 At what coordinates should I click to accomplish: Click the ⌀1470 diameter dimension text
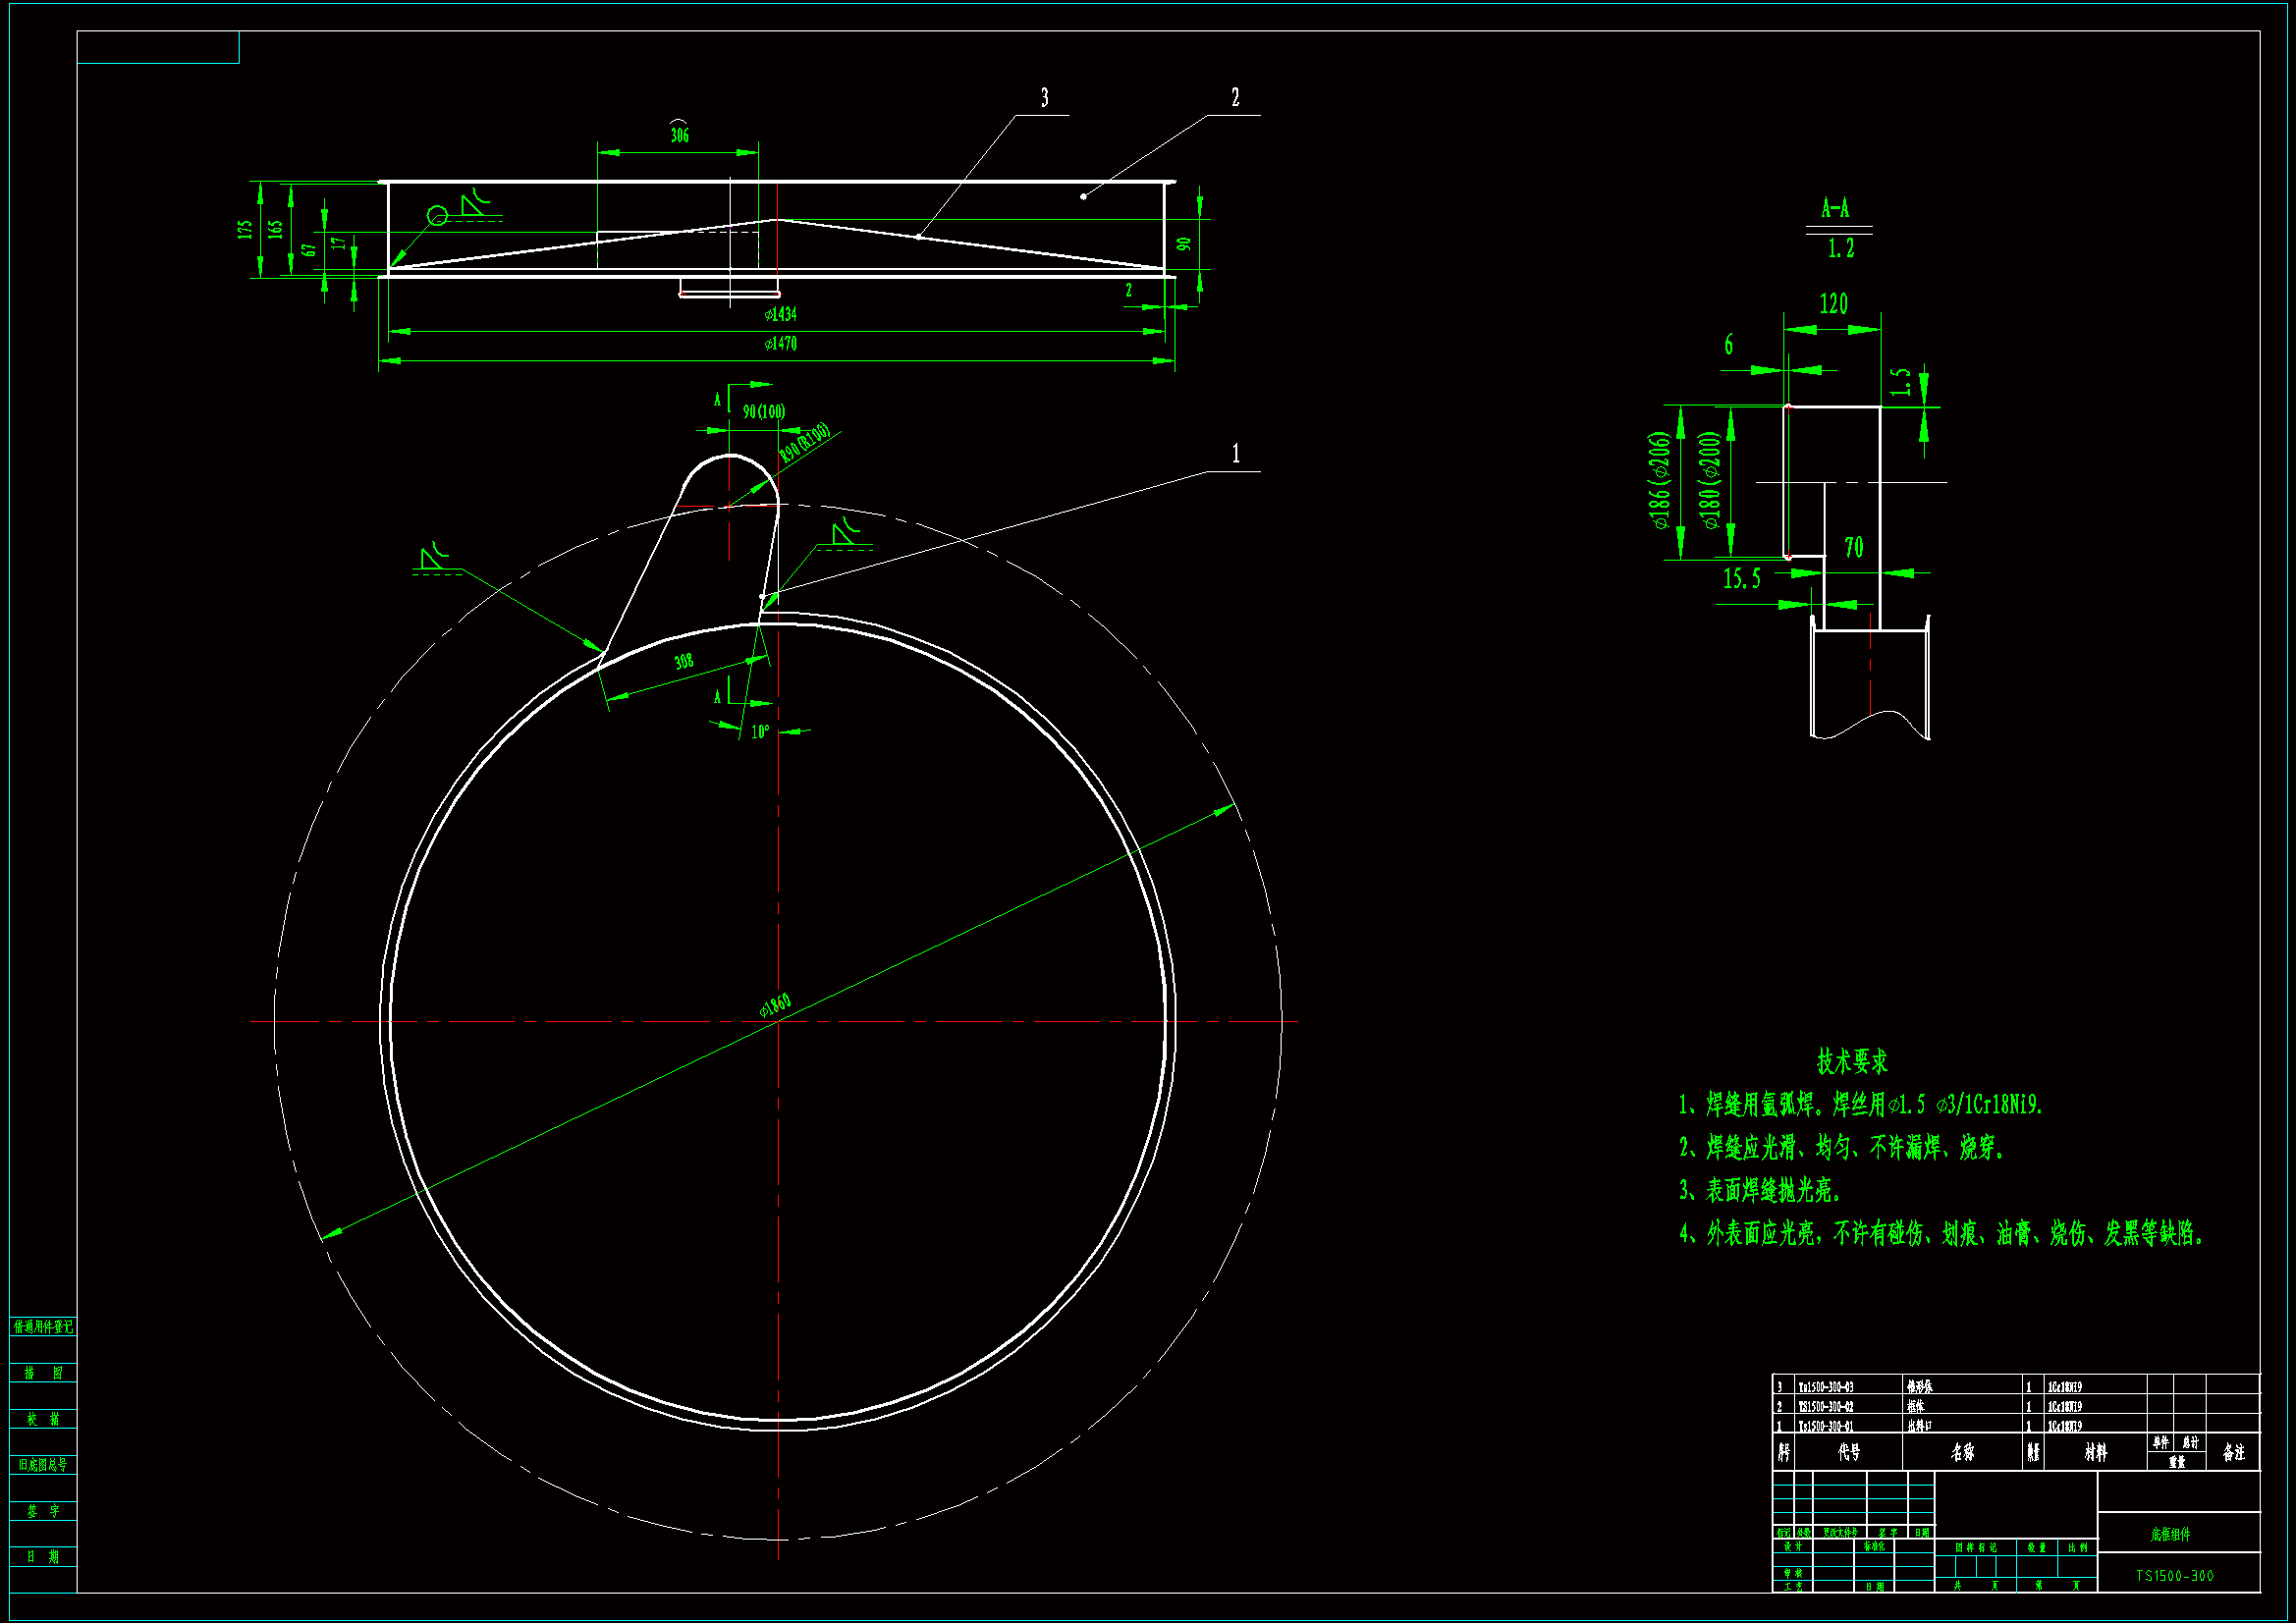[x=781, y=344]
